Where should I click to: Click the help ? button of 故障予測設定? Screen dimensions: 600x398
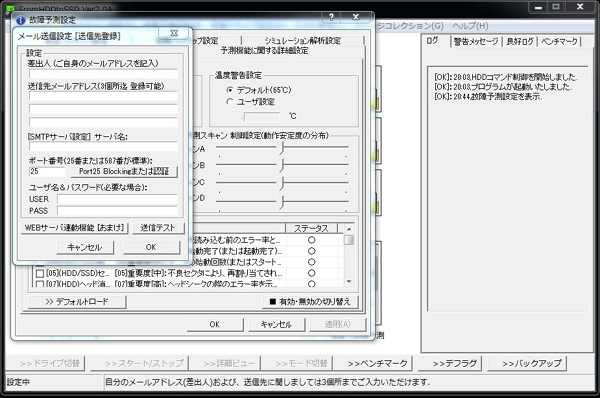[x=331, y=17]
